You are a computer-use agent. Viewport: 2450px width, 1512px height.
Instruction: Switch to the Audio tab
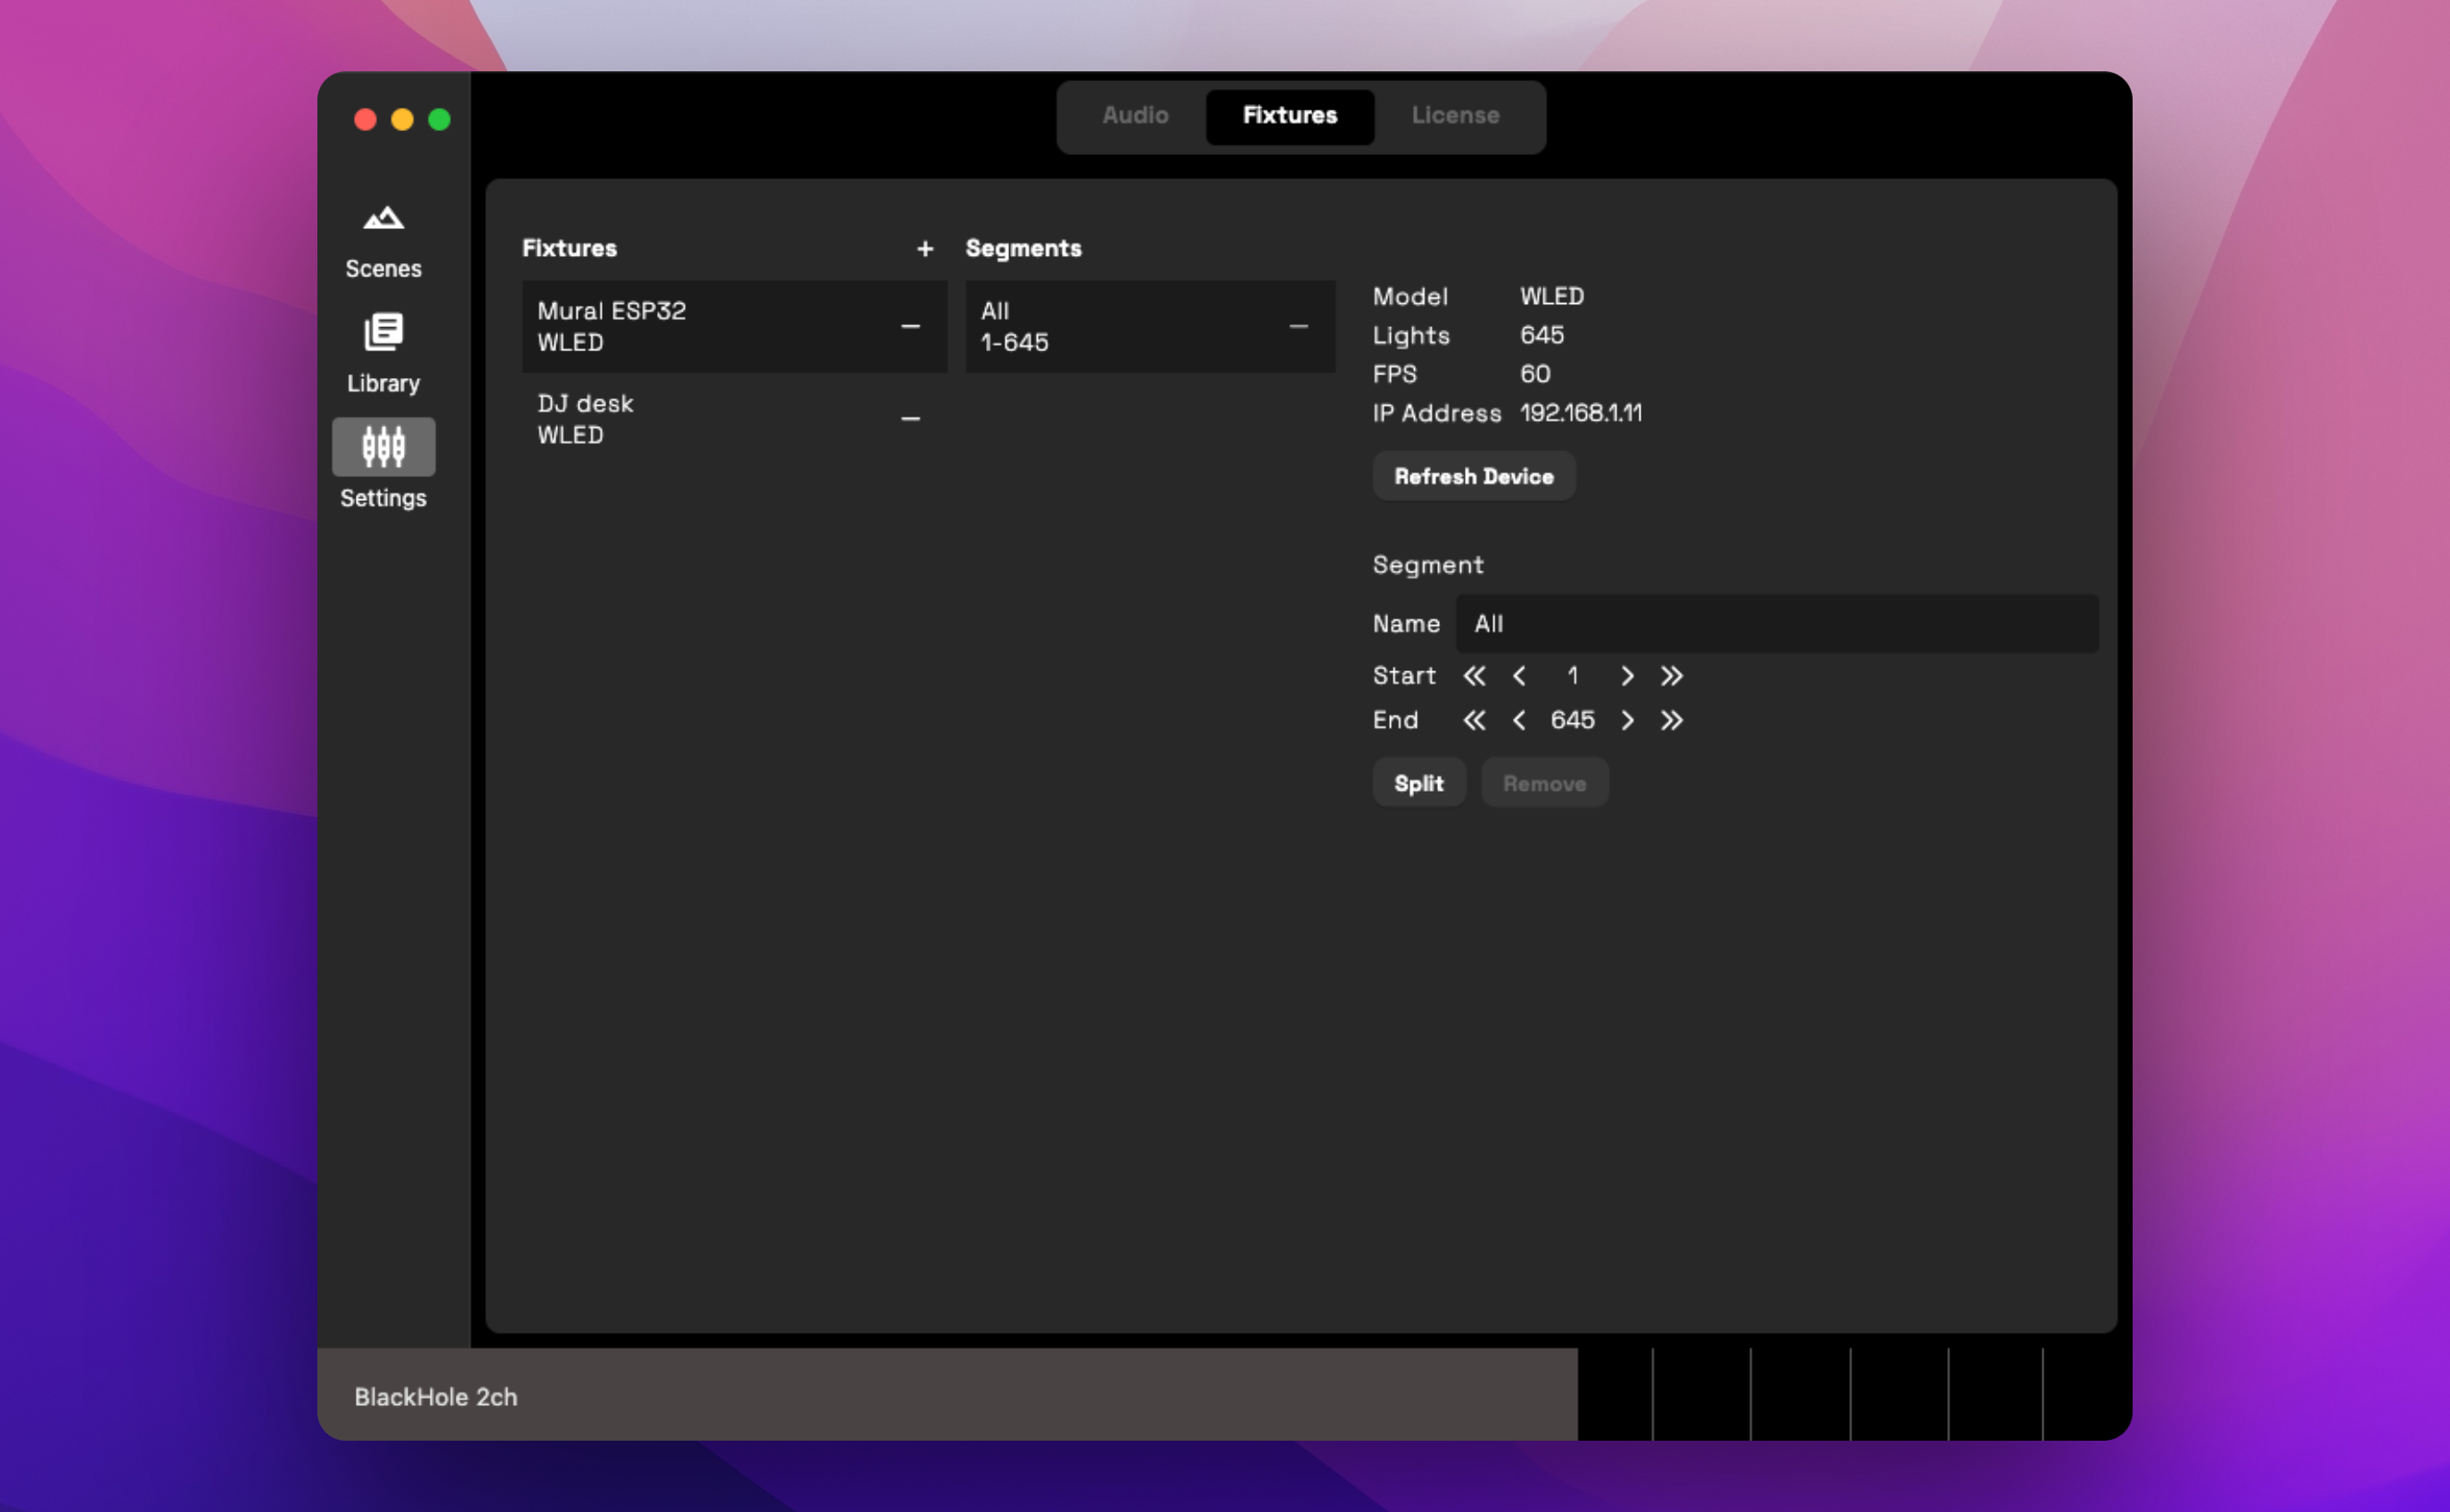coord(1135,116)
